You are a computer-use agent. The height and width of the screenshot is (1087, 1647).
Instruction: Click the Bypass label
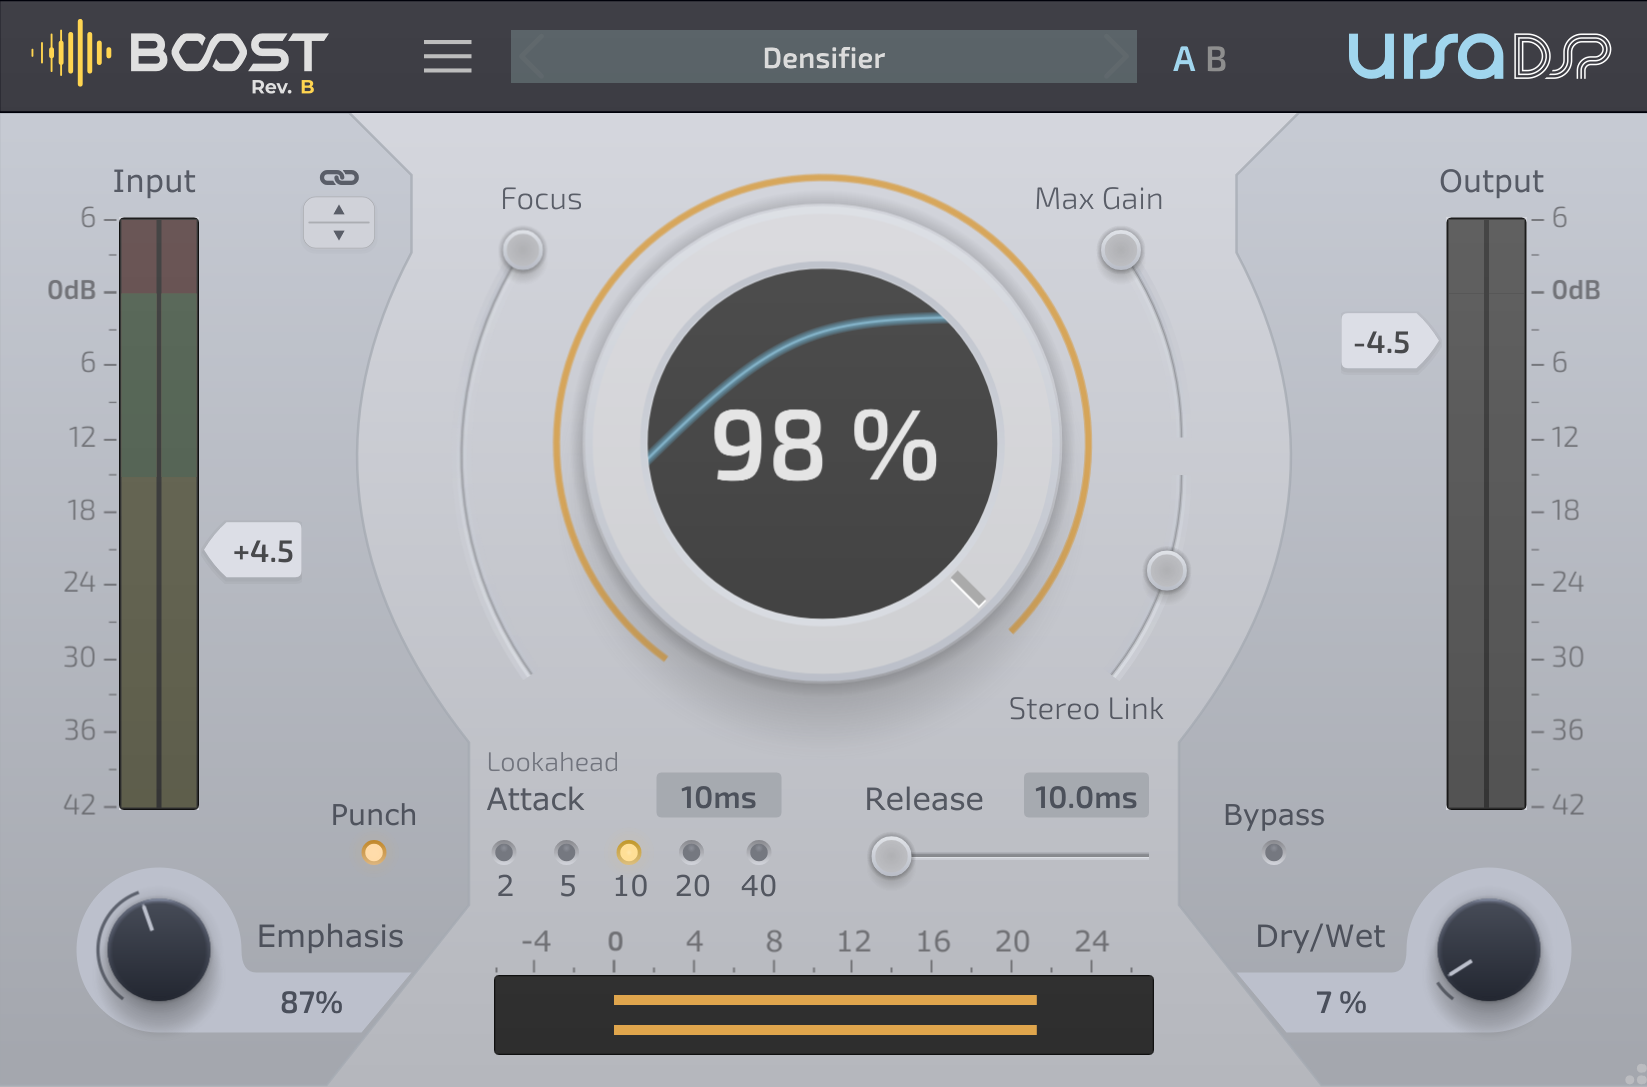[x=1273, y=816]
